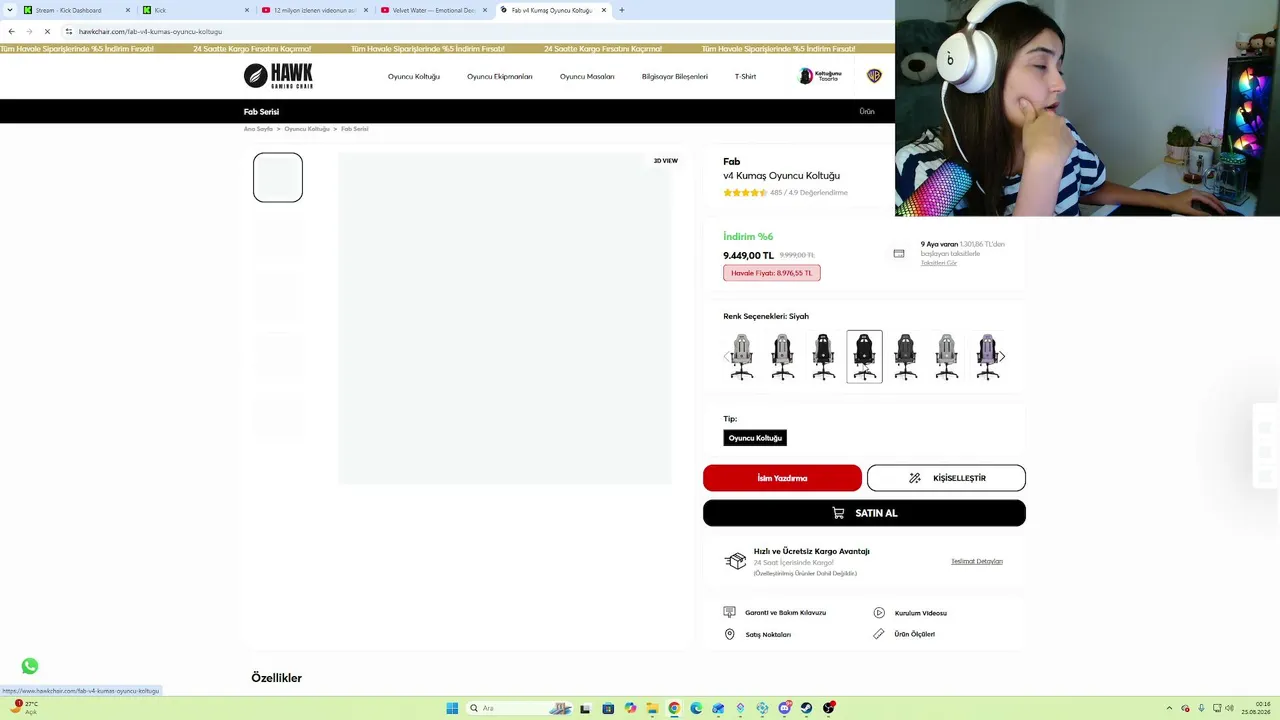This screenshot has width=1280, height=720.
Task: Click the browser back arrow
Action: pyautogui.click(x=11, y=31)
